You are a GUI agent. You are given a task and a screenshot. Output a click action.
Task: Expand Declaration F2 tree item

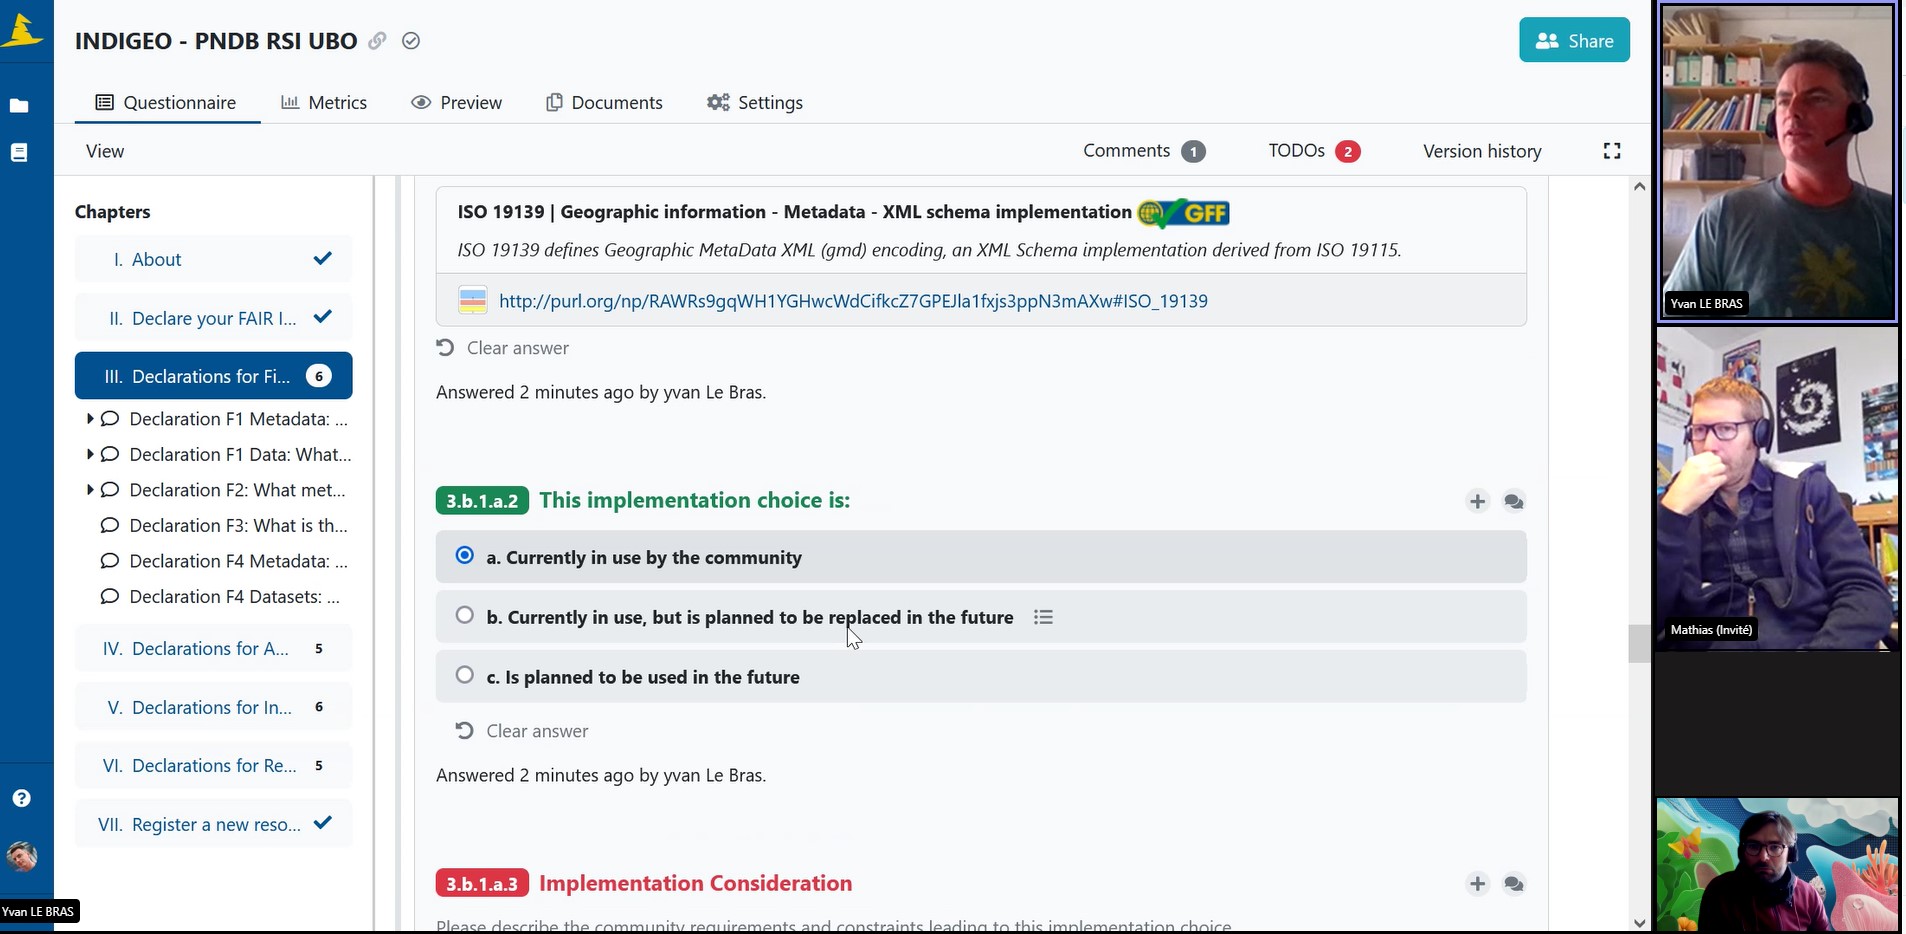tap(90, 490)
